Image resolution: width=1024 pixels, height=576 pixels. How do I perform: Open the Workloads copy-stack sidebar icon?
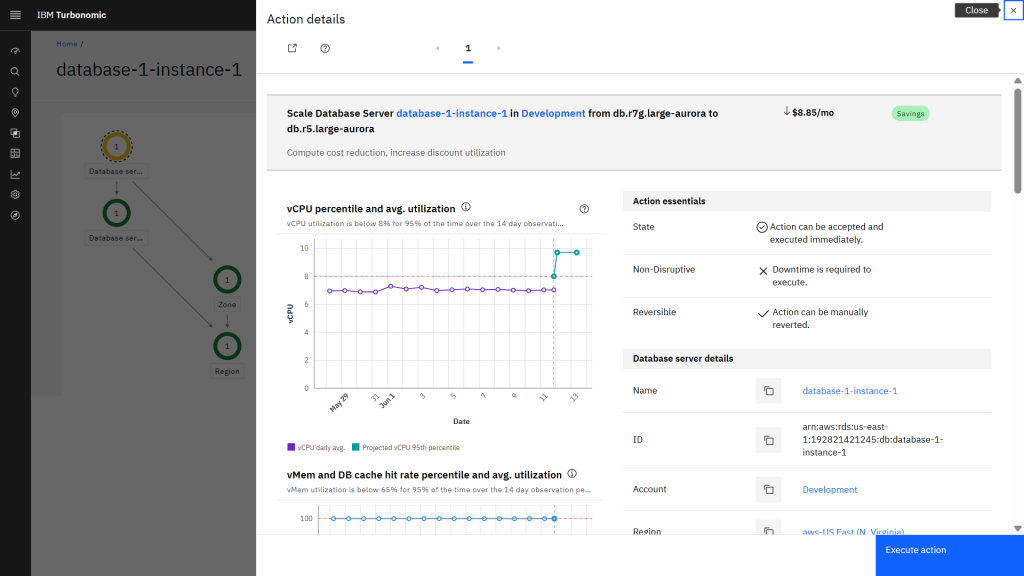[x=15, y=133]
